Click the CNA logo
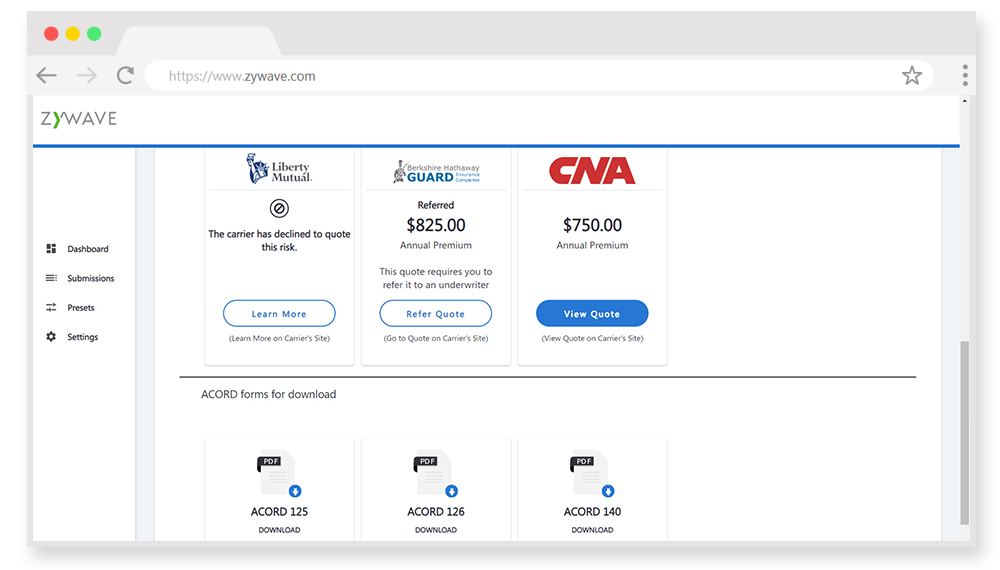Image resolution: width=1000 pixels, height=570 pixels. click(x=592, y=170)
